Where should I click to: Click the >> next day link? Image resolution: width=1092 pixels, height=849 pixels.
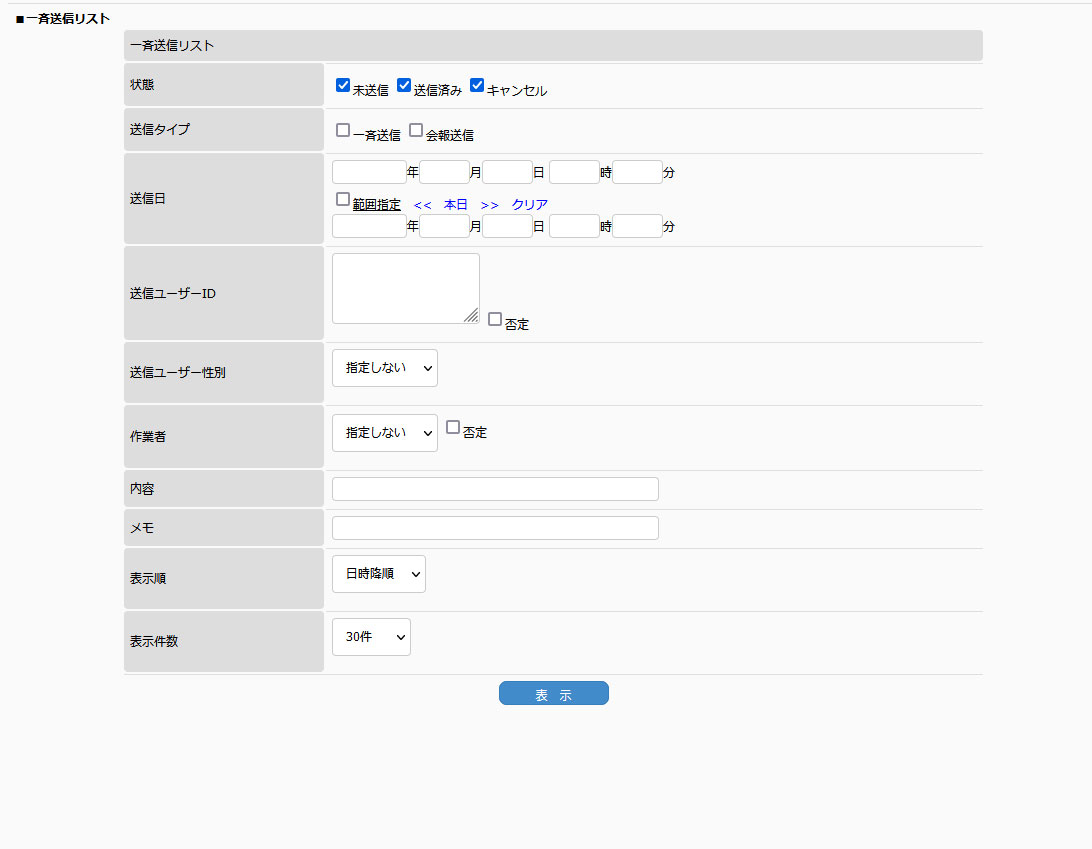pyautogui.click(x=489, y=205)
